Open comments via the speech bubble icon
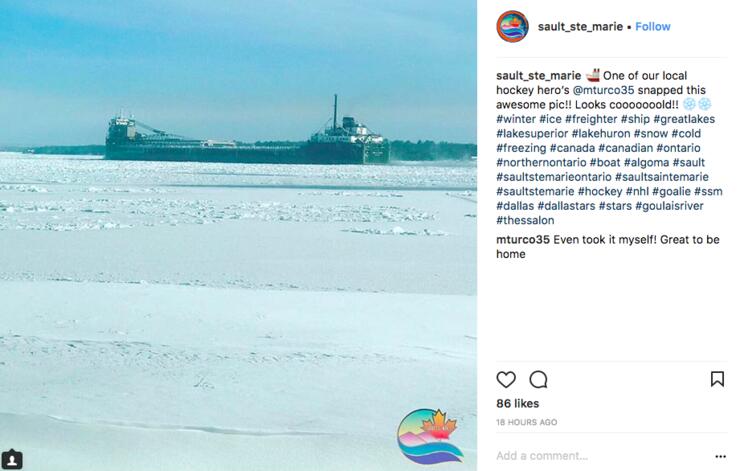 coord(538,379)
